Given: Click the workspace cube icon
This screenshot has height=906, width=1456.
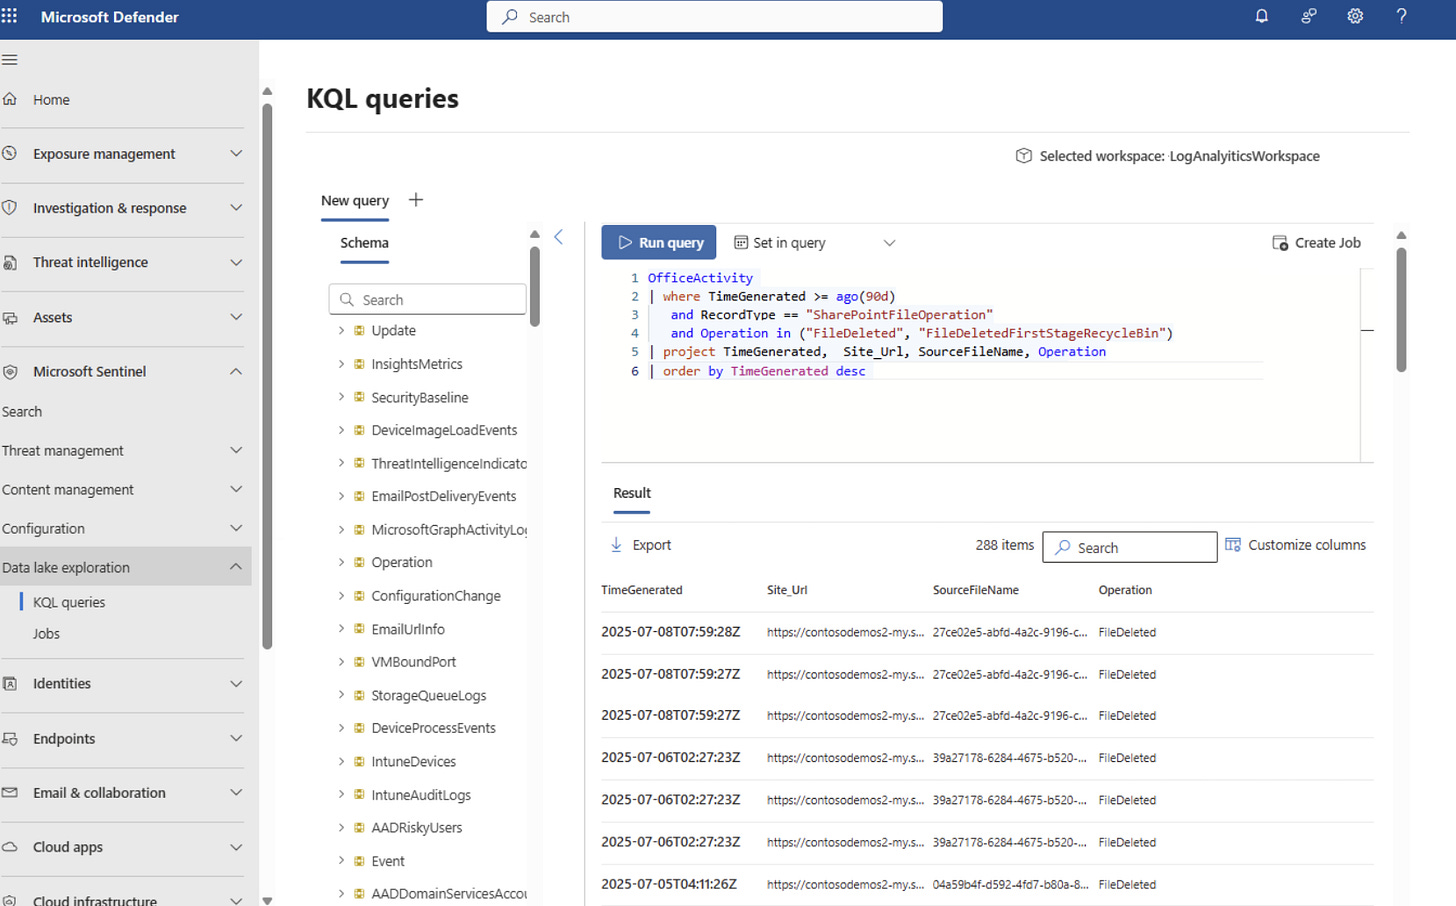Looking at the screenshot, I should click(x=1023, y=156).
